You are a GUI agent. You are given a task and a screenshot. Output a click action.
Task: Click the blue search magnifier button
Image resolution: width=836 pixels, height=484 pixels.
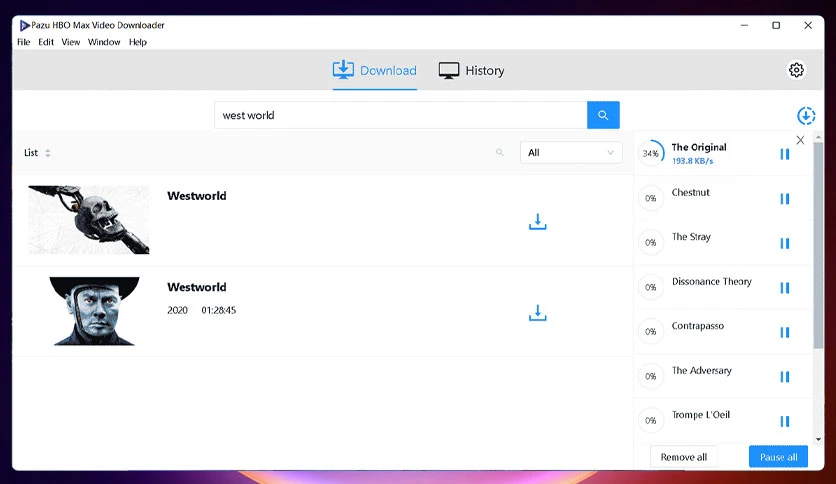(x=603, y=115)
